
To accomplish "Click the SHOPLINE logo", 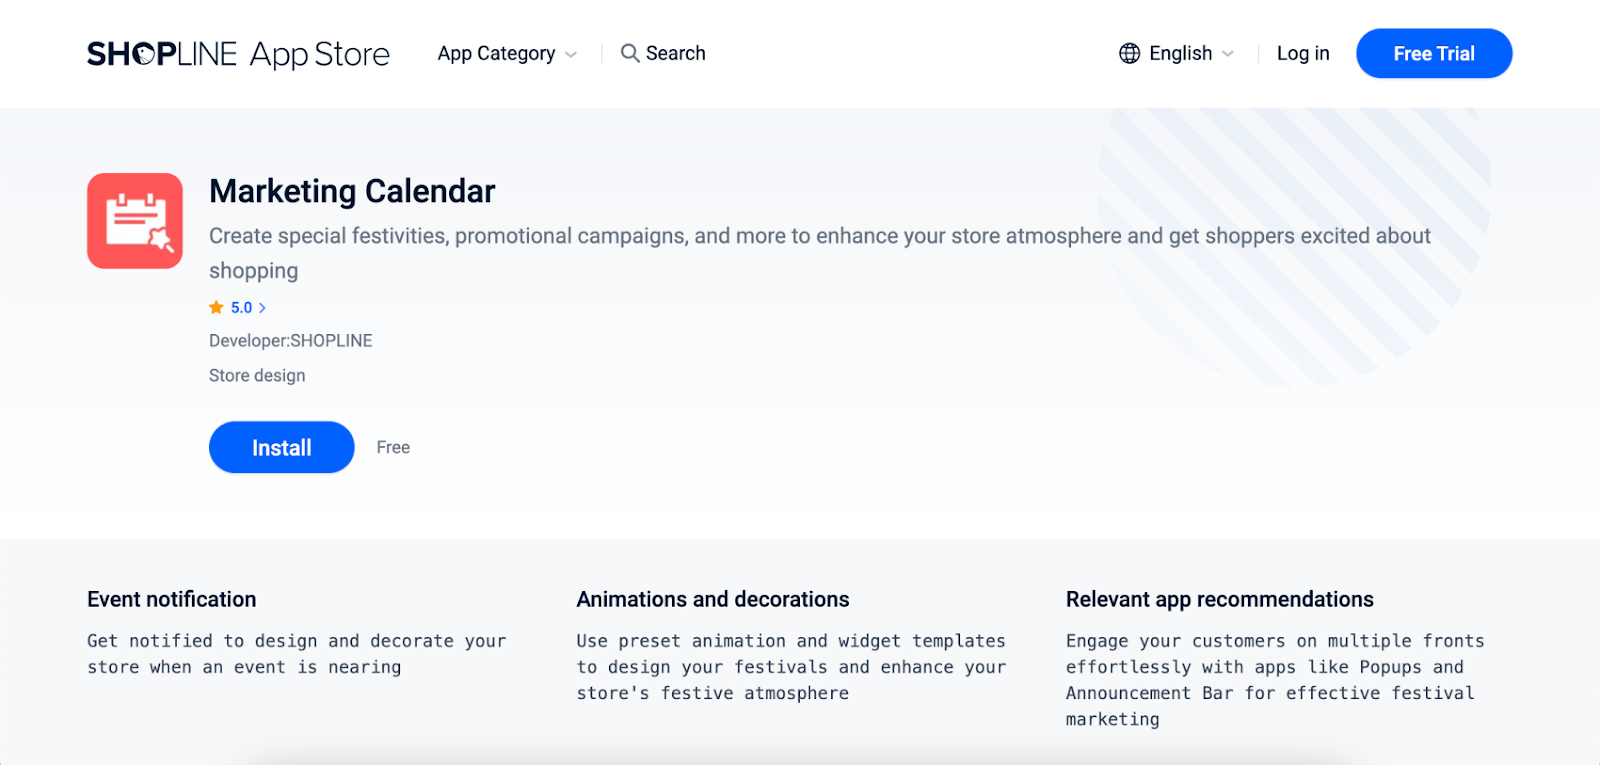I will [162, 54].
